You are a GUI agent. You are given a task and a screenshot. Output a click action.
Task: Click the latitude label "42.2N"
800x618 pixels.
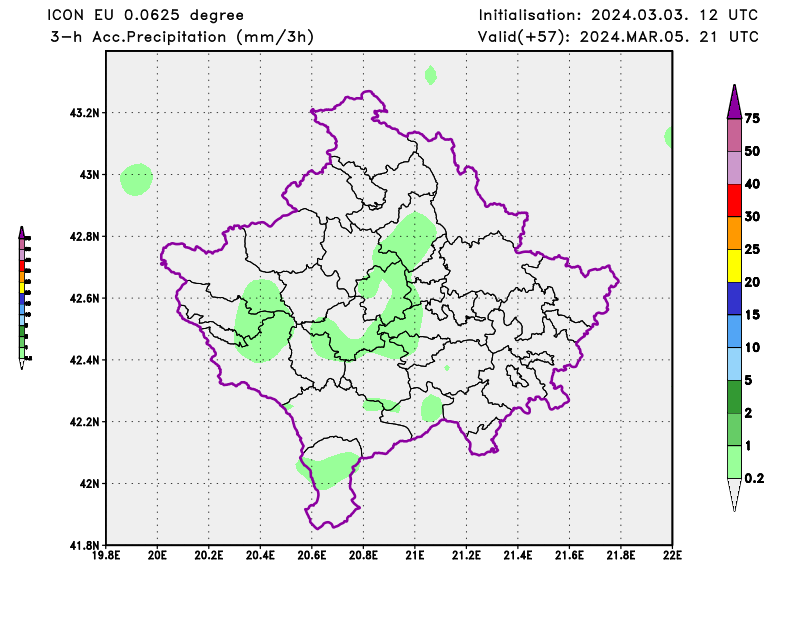pos(84,422)
